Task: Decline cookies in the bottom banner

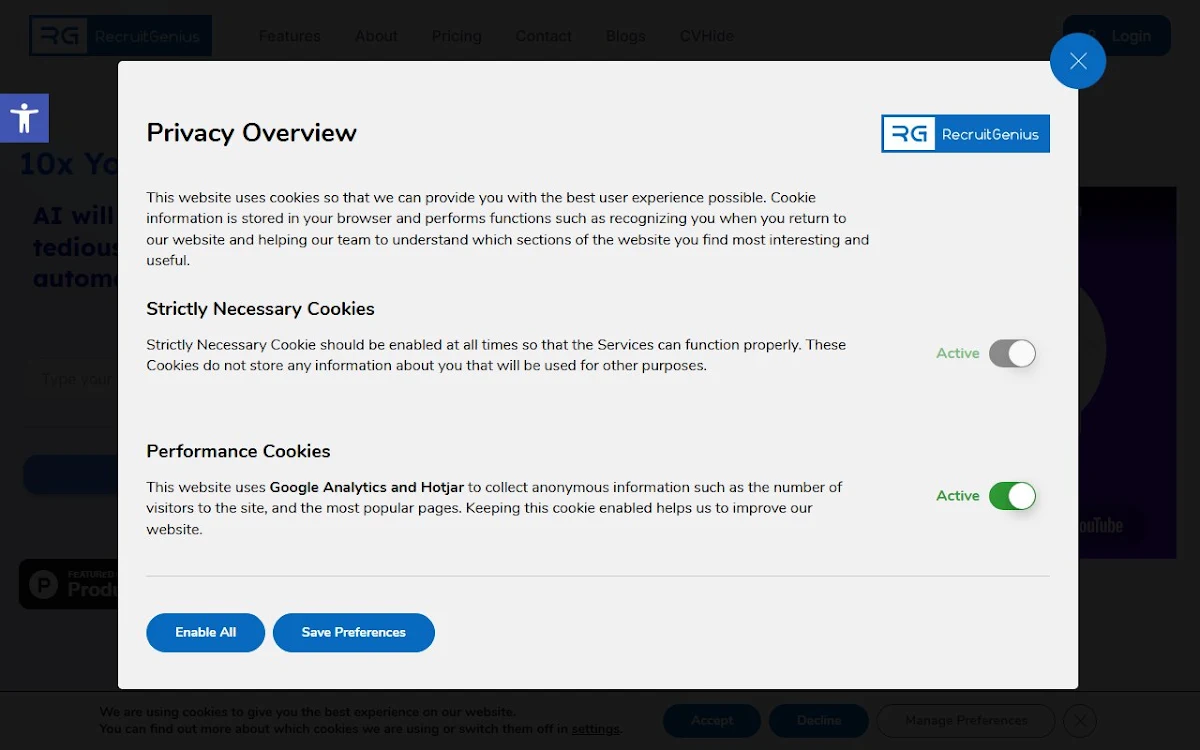Action: [x=819, y=720]
